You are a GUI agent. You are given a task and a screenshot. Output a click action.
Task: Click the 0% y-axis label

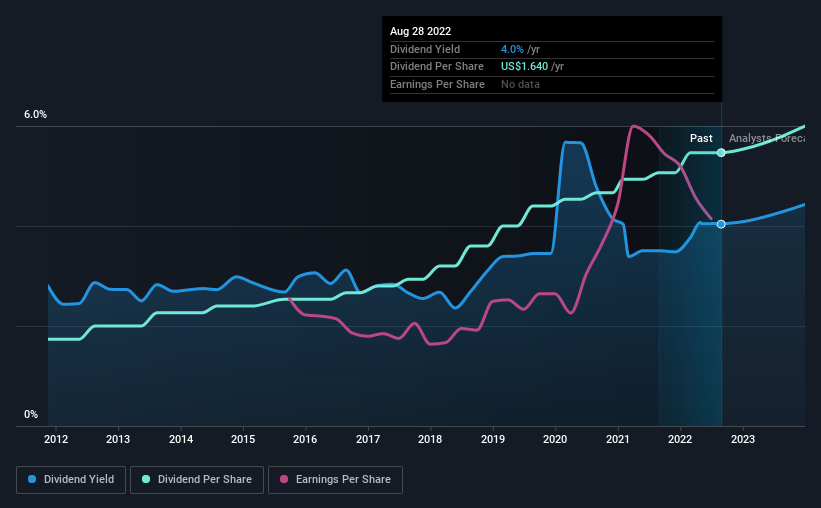(31, 414)
